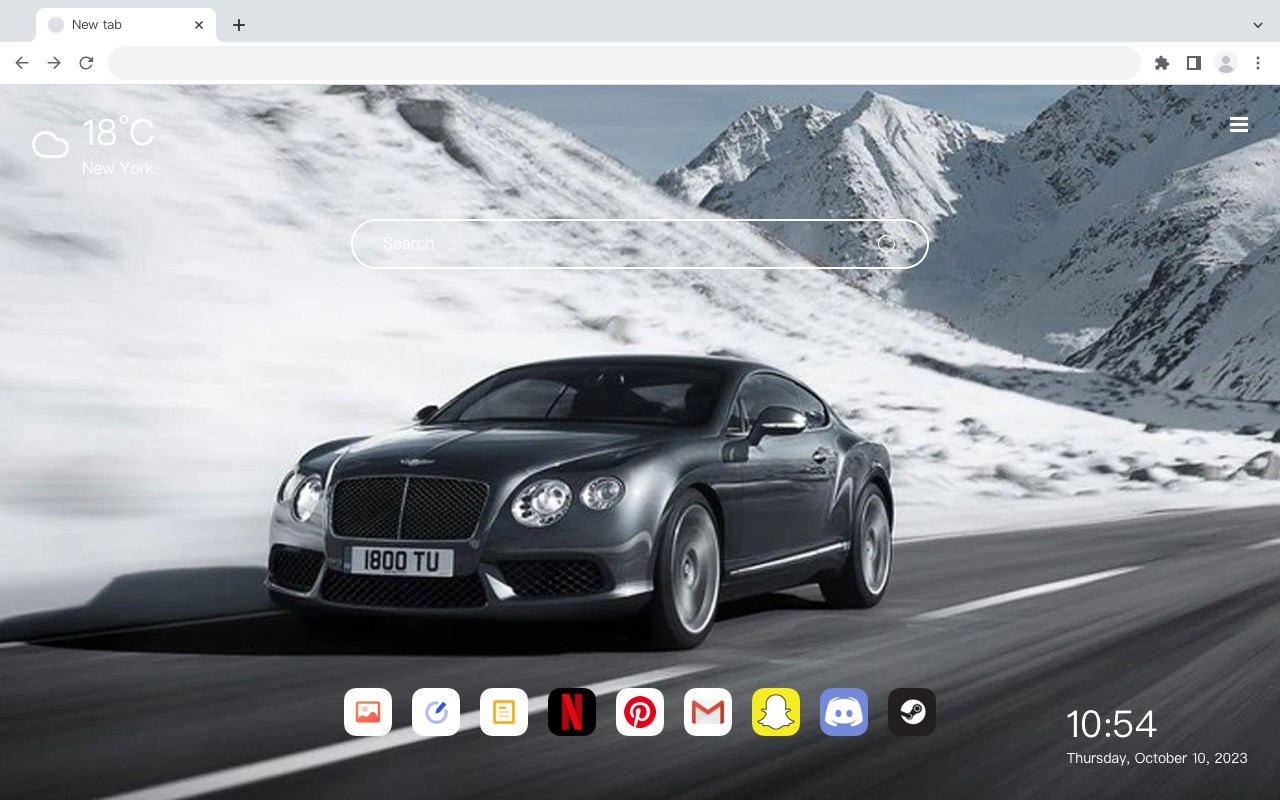Add a new tab with plus button
1280x800 pixels.
pos(238,25)
